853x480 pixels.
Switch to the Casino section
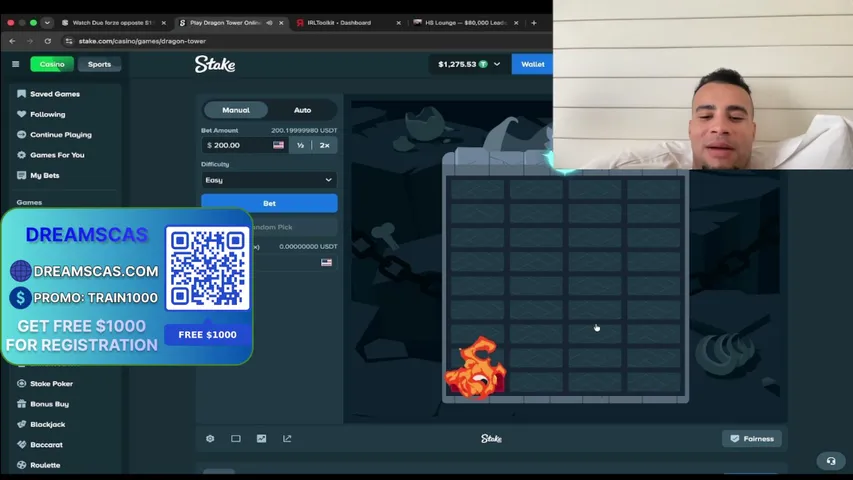click(52, 64)
